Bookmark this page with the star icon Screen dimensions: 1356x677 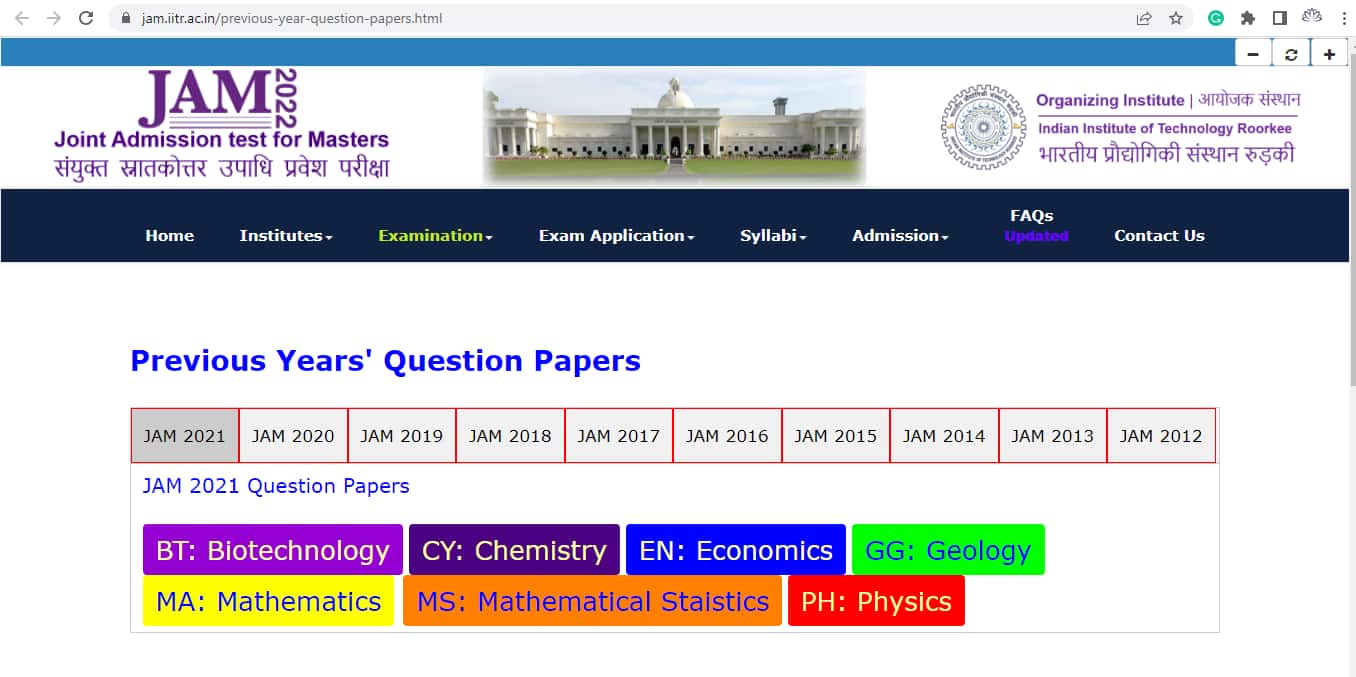[1176, 18]
